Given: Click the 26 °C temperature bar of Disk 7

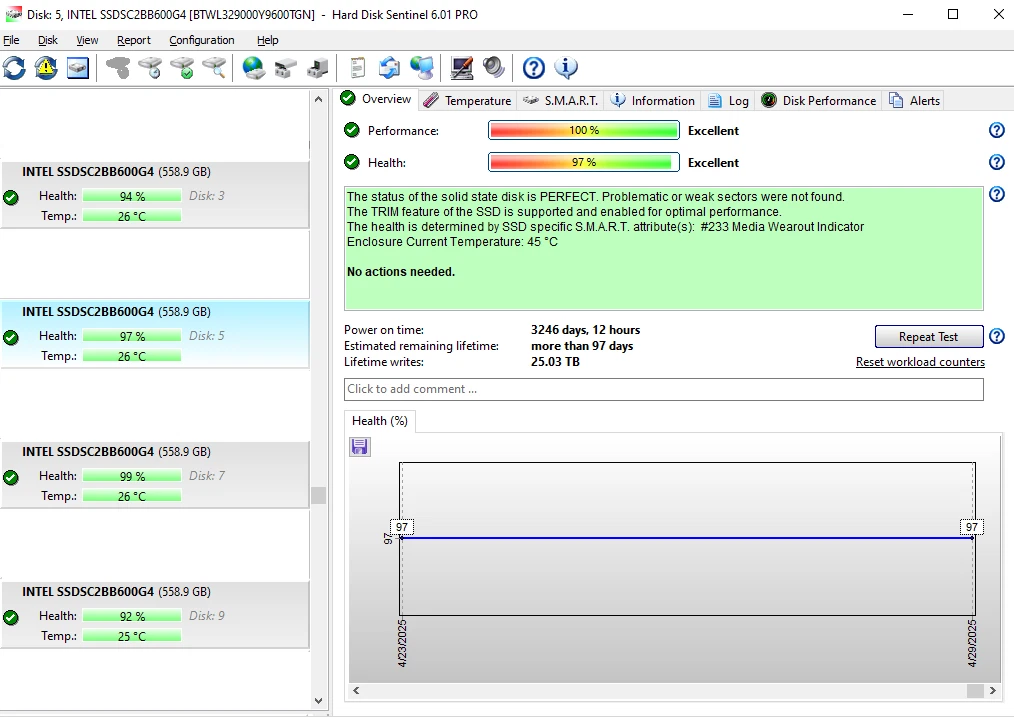Looking at the screenshot, I should [x=132, y=496].
